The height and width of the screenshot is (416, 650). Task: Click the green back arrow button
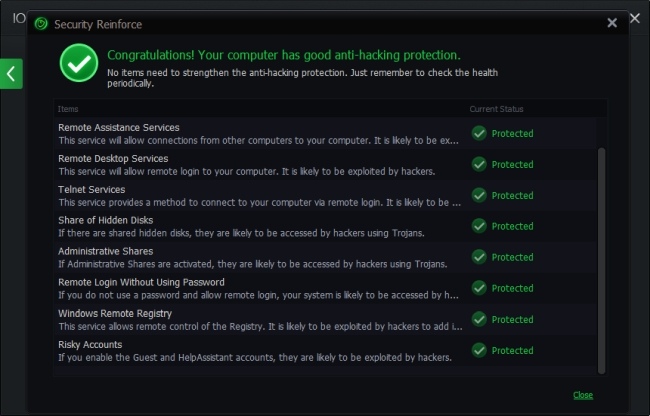(11, 74)
